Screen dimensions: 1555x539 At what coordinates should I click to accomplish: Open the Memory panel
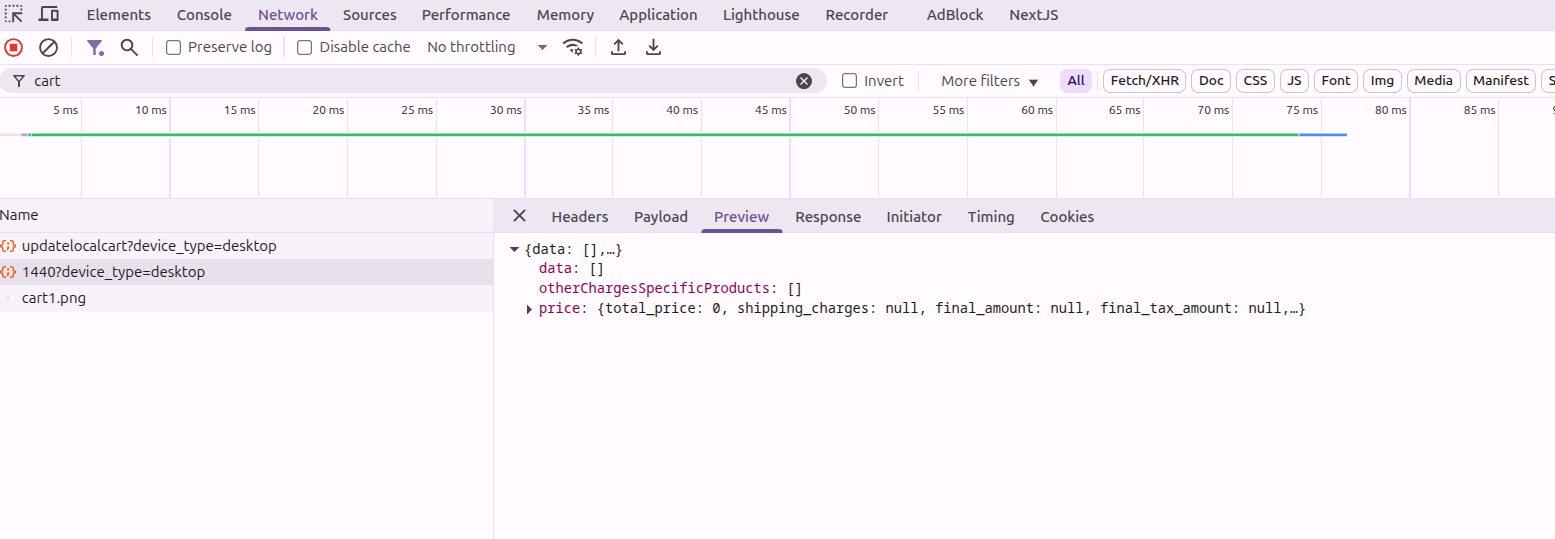[x=565, y=15]
